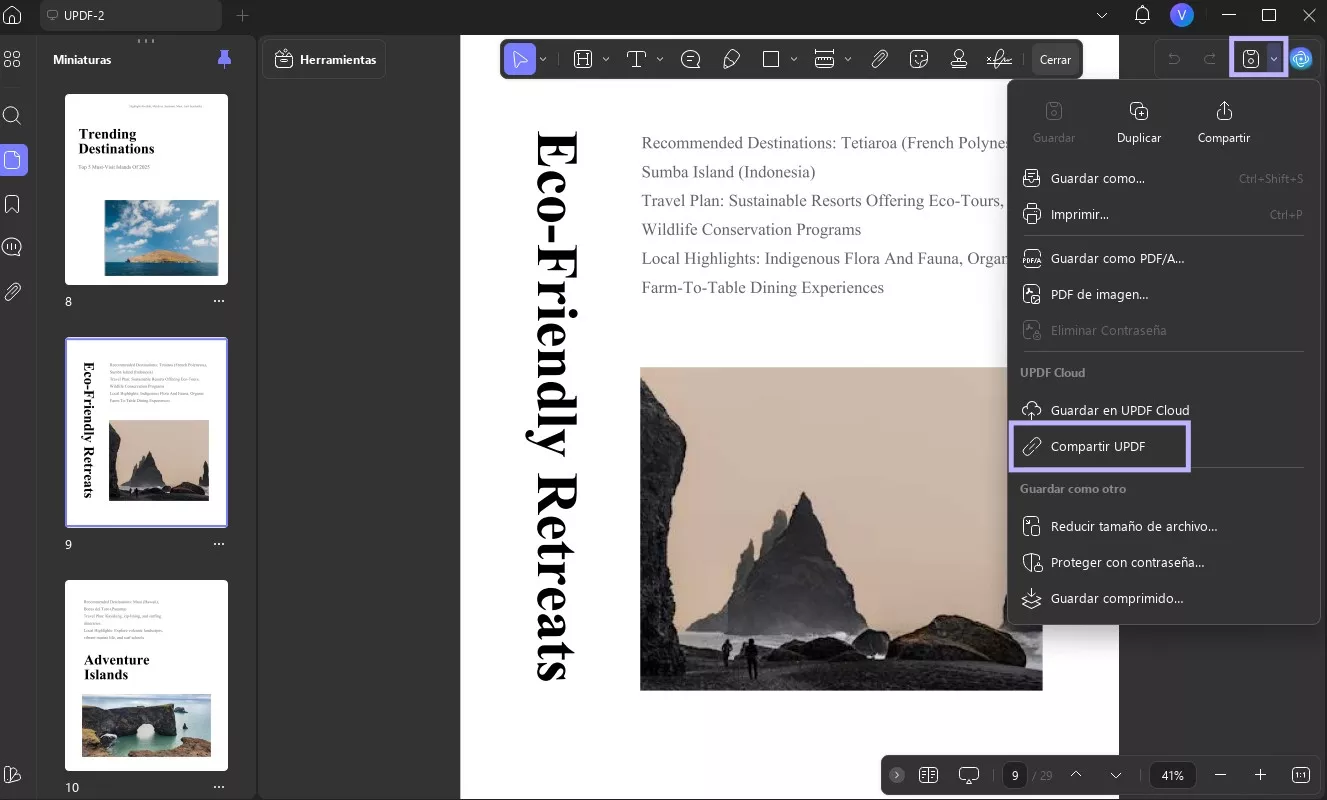Zoom out with the minus button
The width and height of the screenshot is (1327, 800).
click(x=1220, y=775)
